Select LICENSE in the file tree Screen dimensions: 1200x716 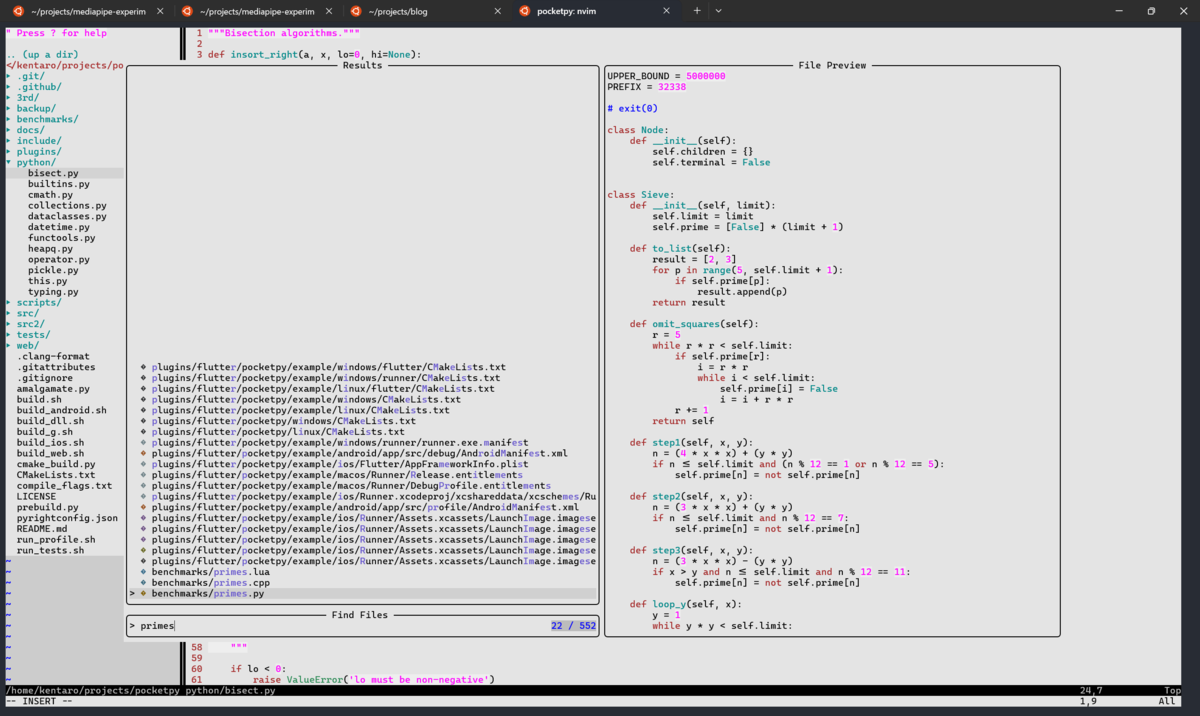tap(36, 496)
